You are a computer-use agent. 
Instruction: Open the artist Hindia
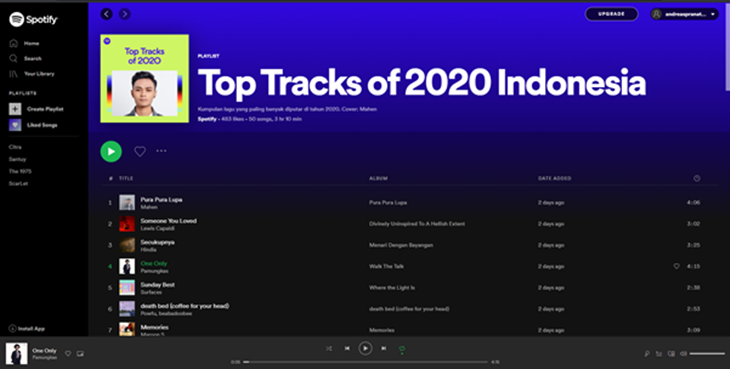click(x=149, y=250)
